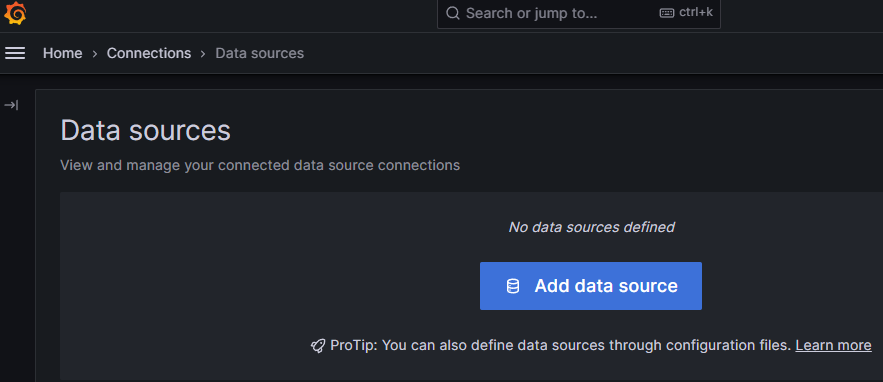Click the Grafana logo icon
The height and width of the screenshot is (382, 883).
[x=15, y=13]
